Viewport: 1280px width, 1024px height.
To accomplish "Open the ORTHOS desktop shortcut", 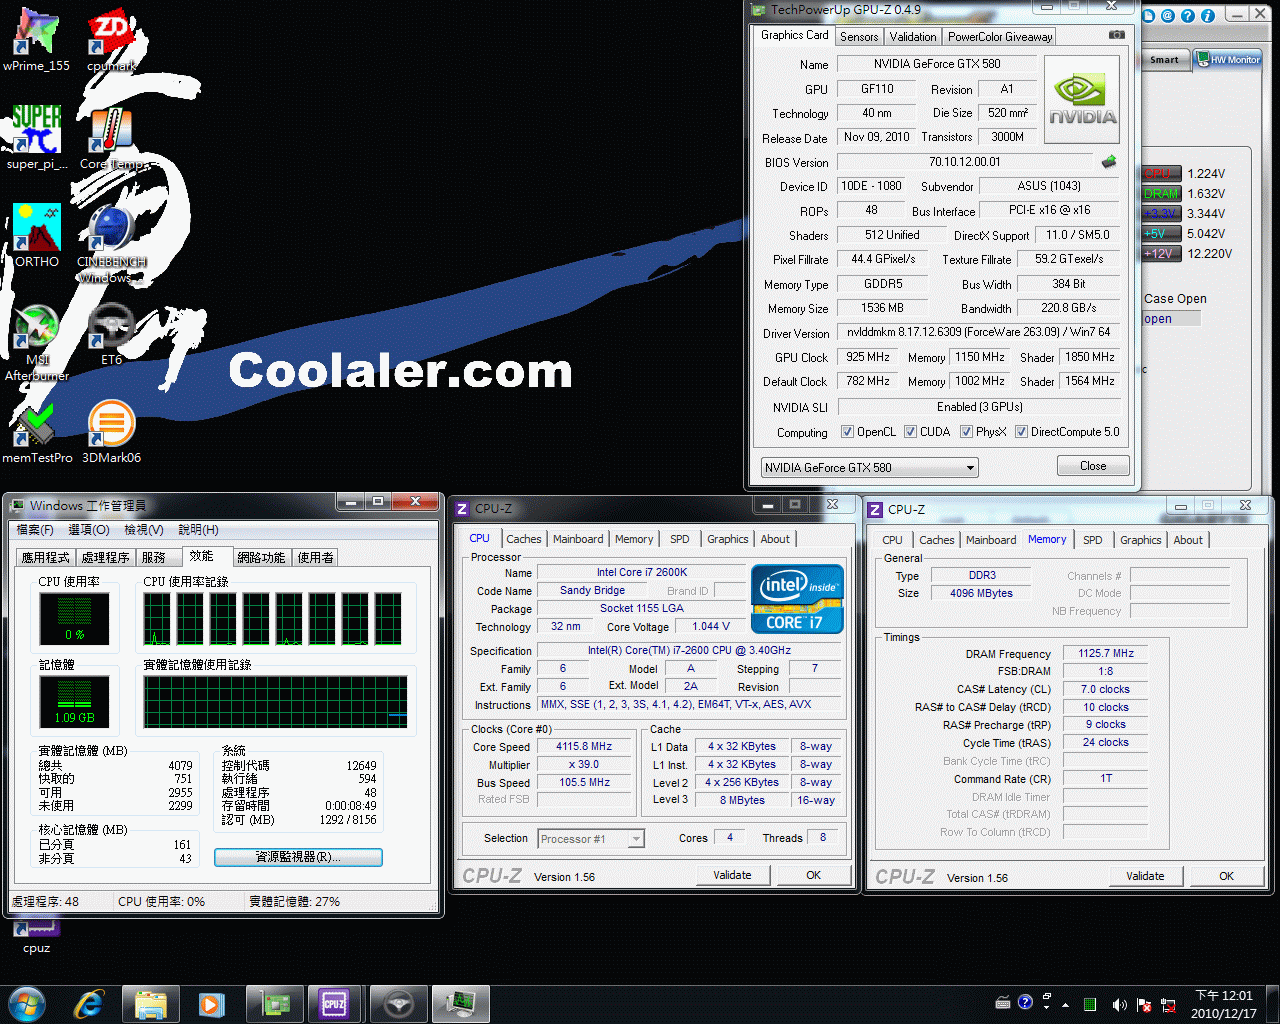I will click(37, 236).
